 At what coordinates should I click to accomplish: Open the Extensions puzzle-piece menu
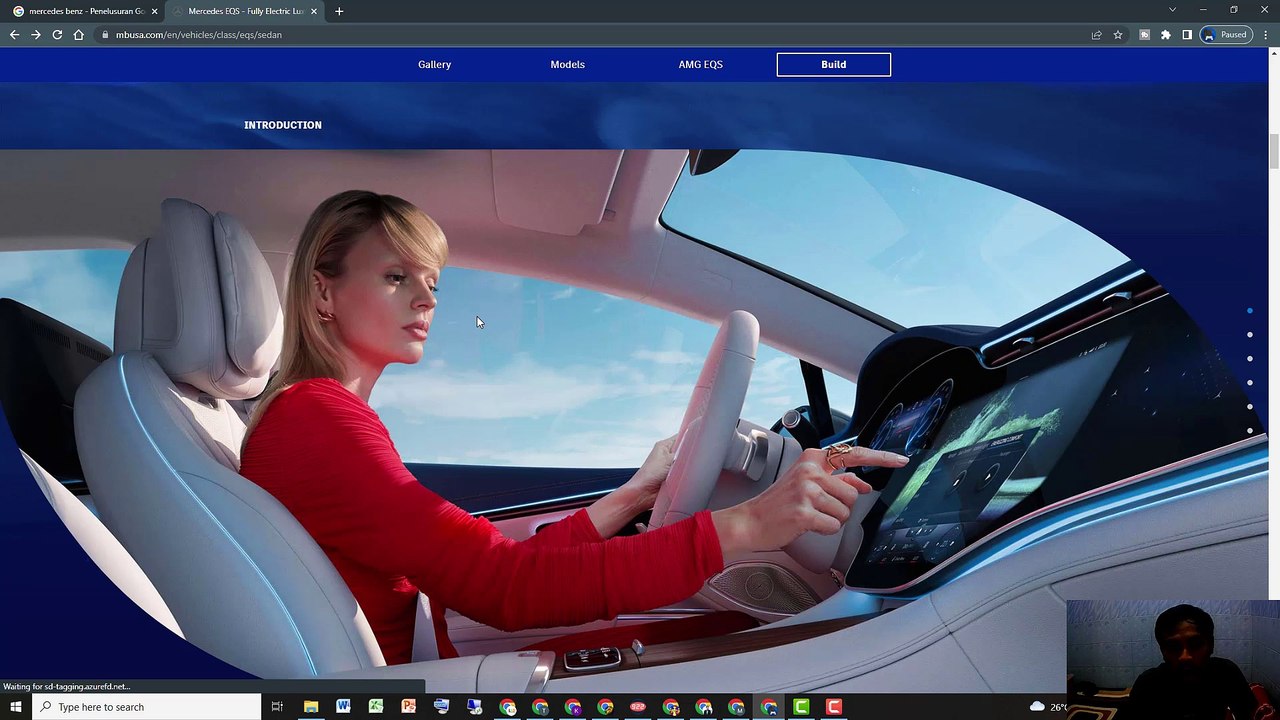coord(1166,35)
